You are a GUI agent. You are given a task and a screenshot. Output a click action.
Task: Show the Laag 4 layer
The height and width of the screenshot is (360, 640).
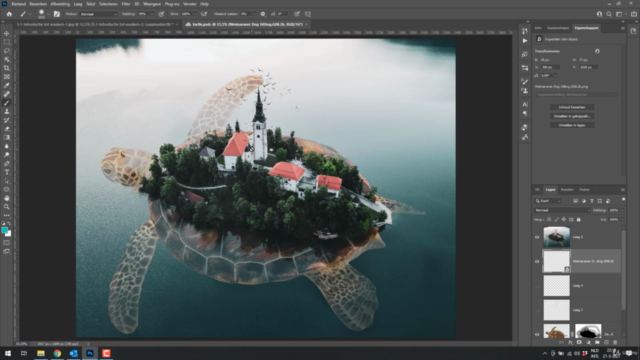click(537, 286)
